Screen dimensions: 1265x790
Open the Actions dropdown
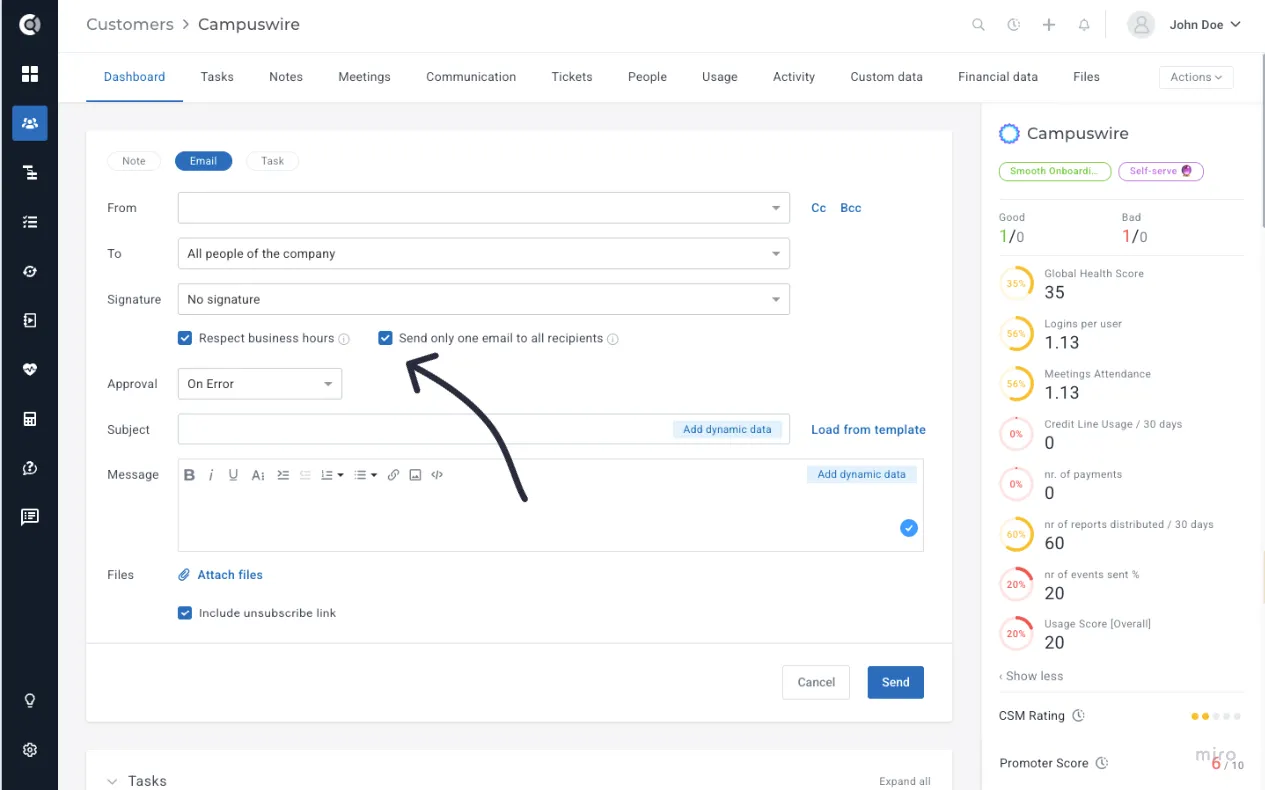[1196, 77]
